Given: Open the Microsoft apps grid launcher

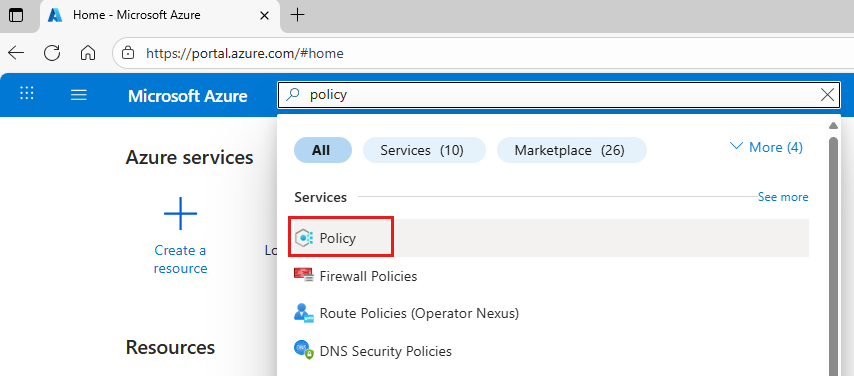Looking at the screenshot, I should (x=27, y=93).
